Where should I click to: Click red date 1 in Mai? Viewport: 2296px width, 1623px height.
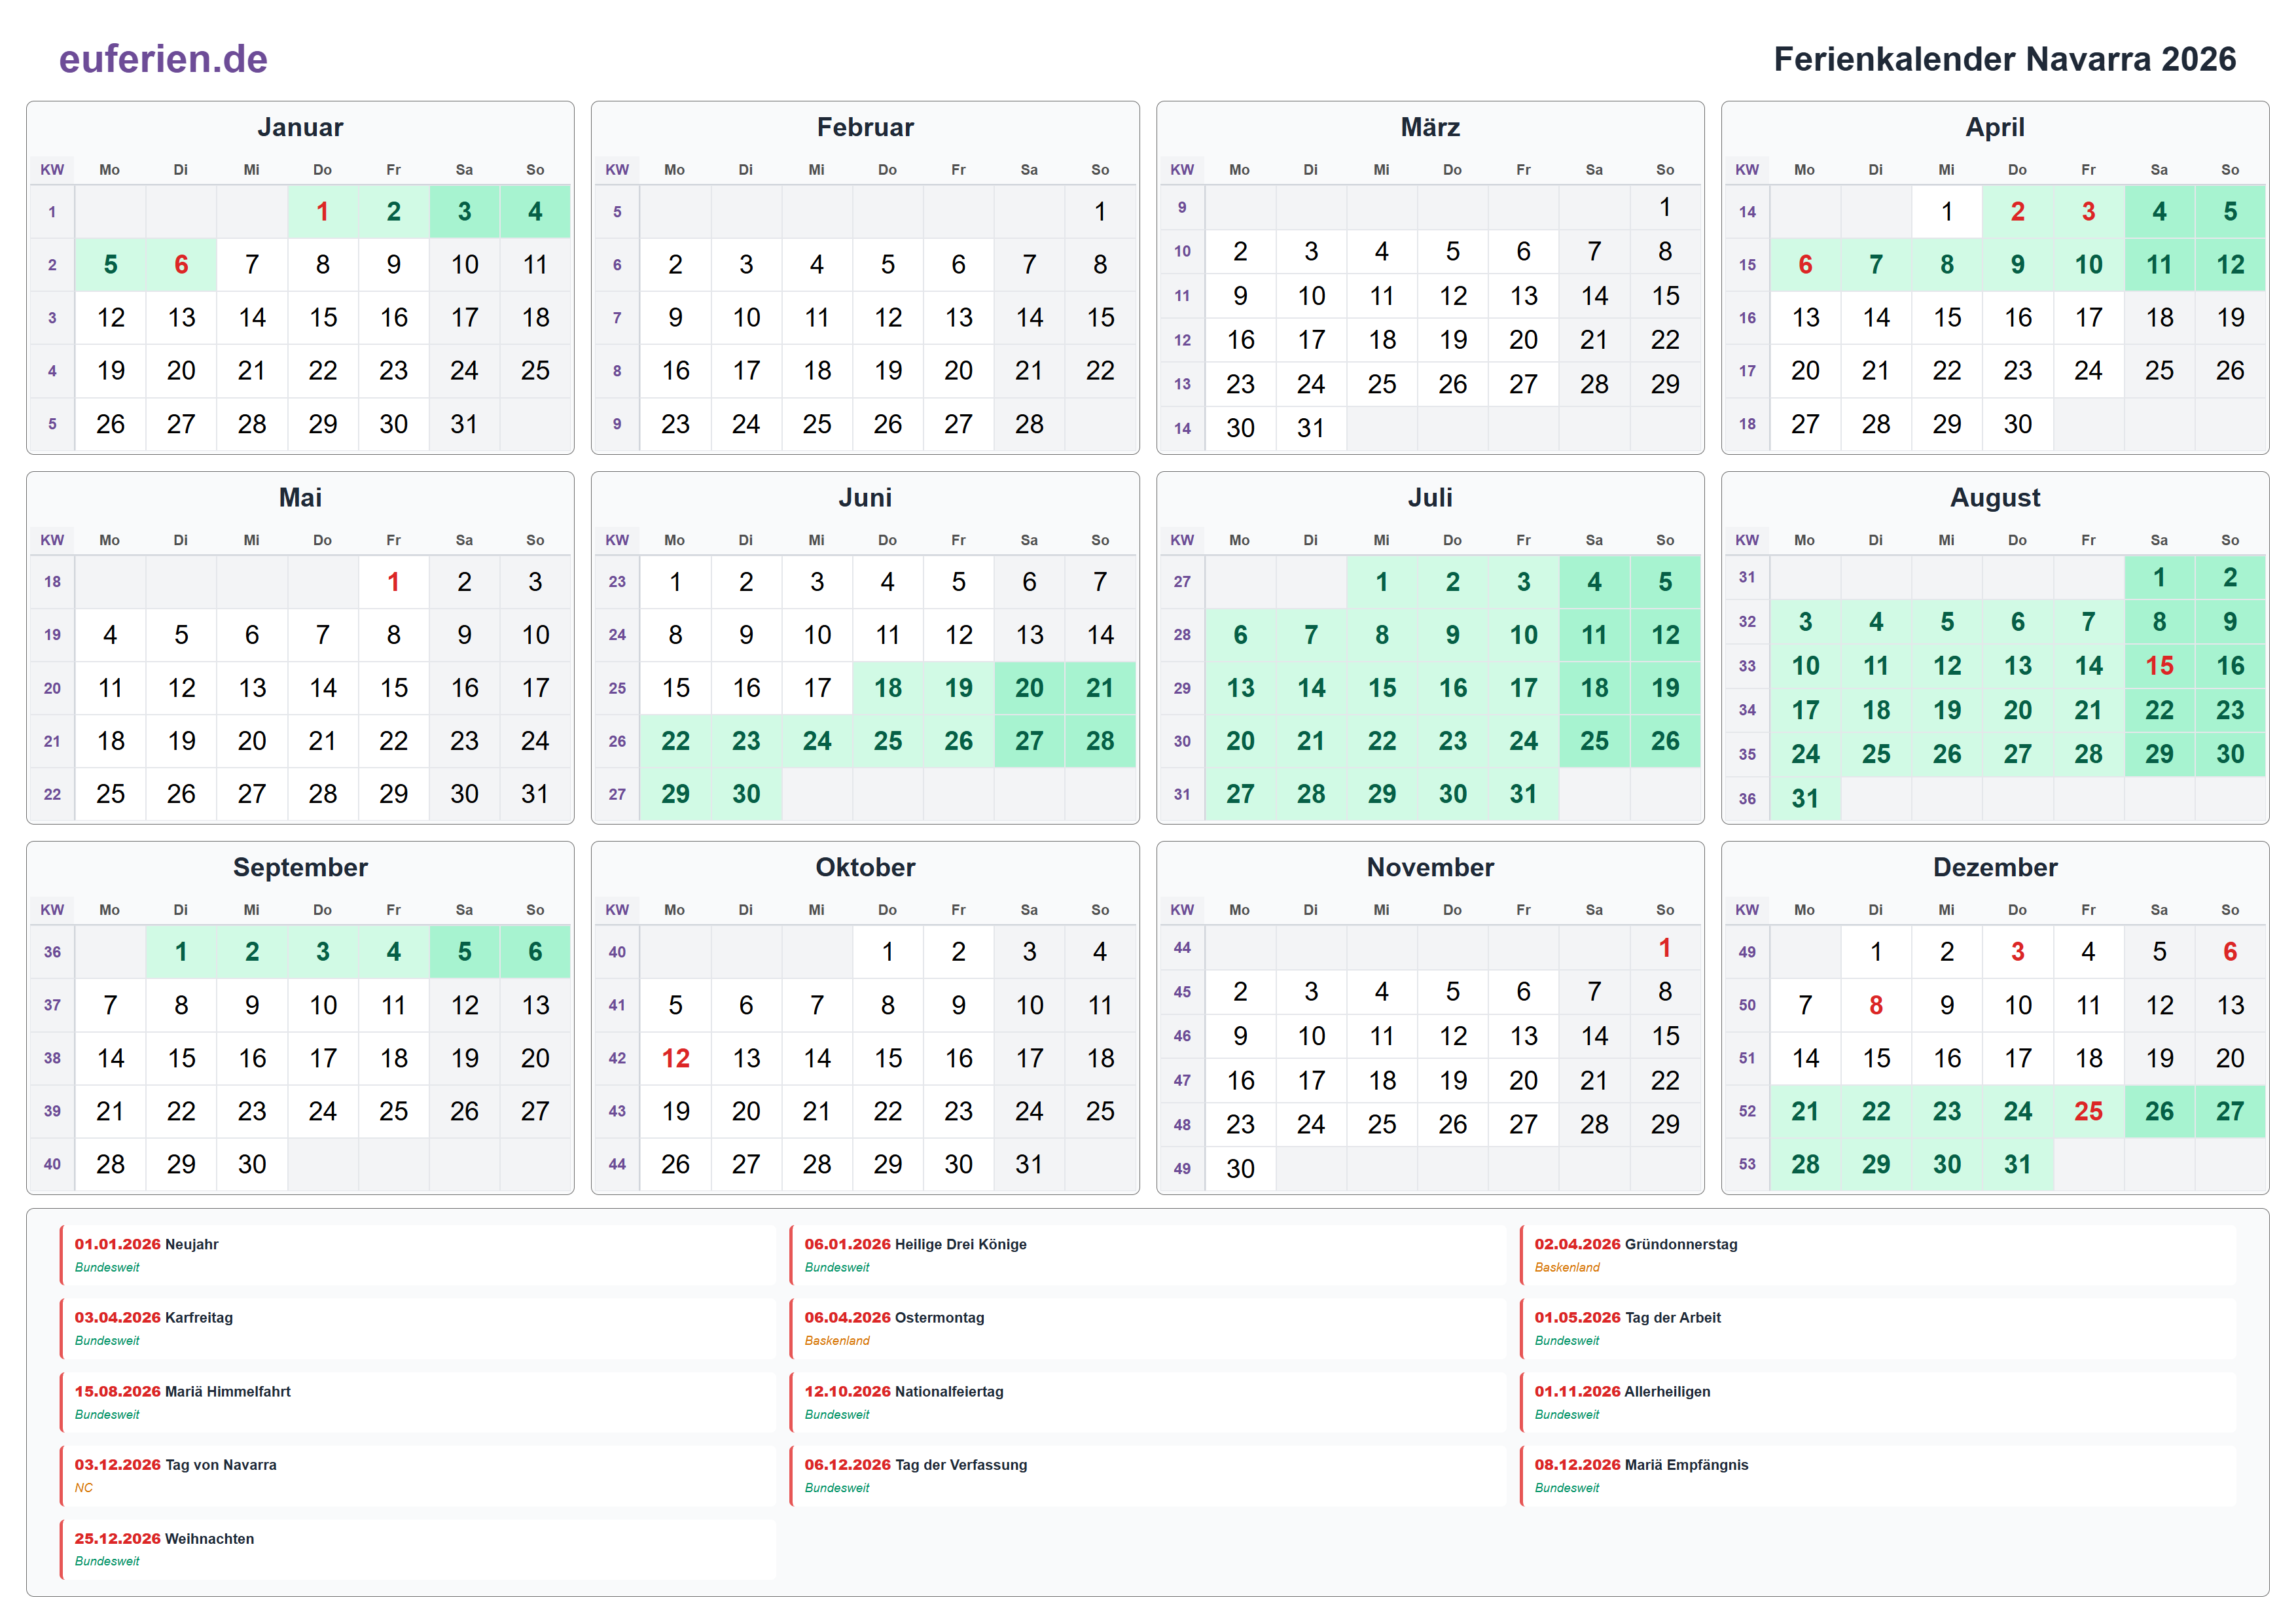click(x=393, y=581)
